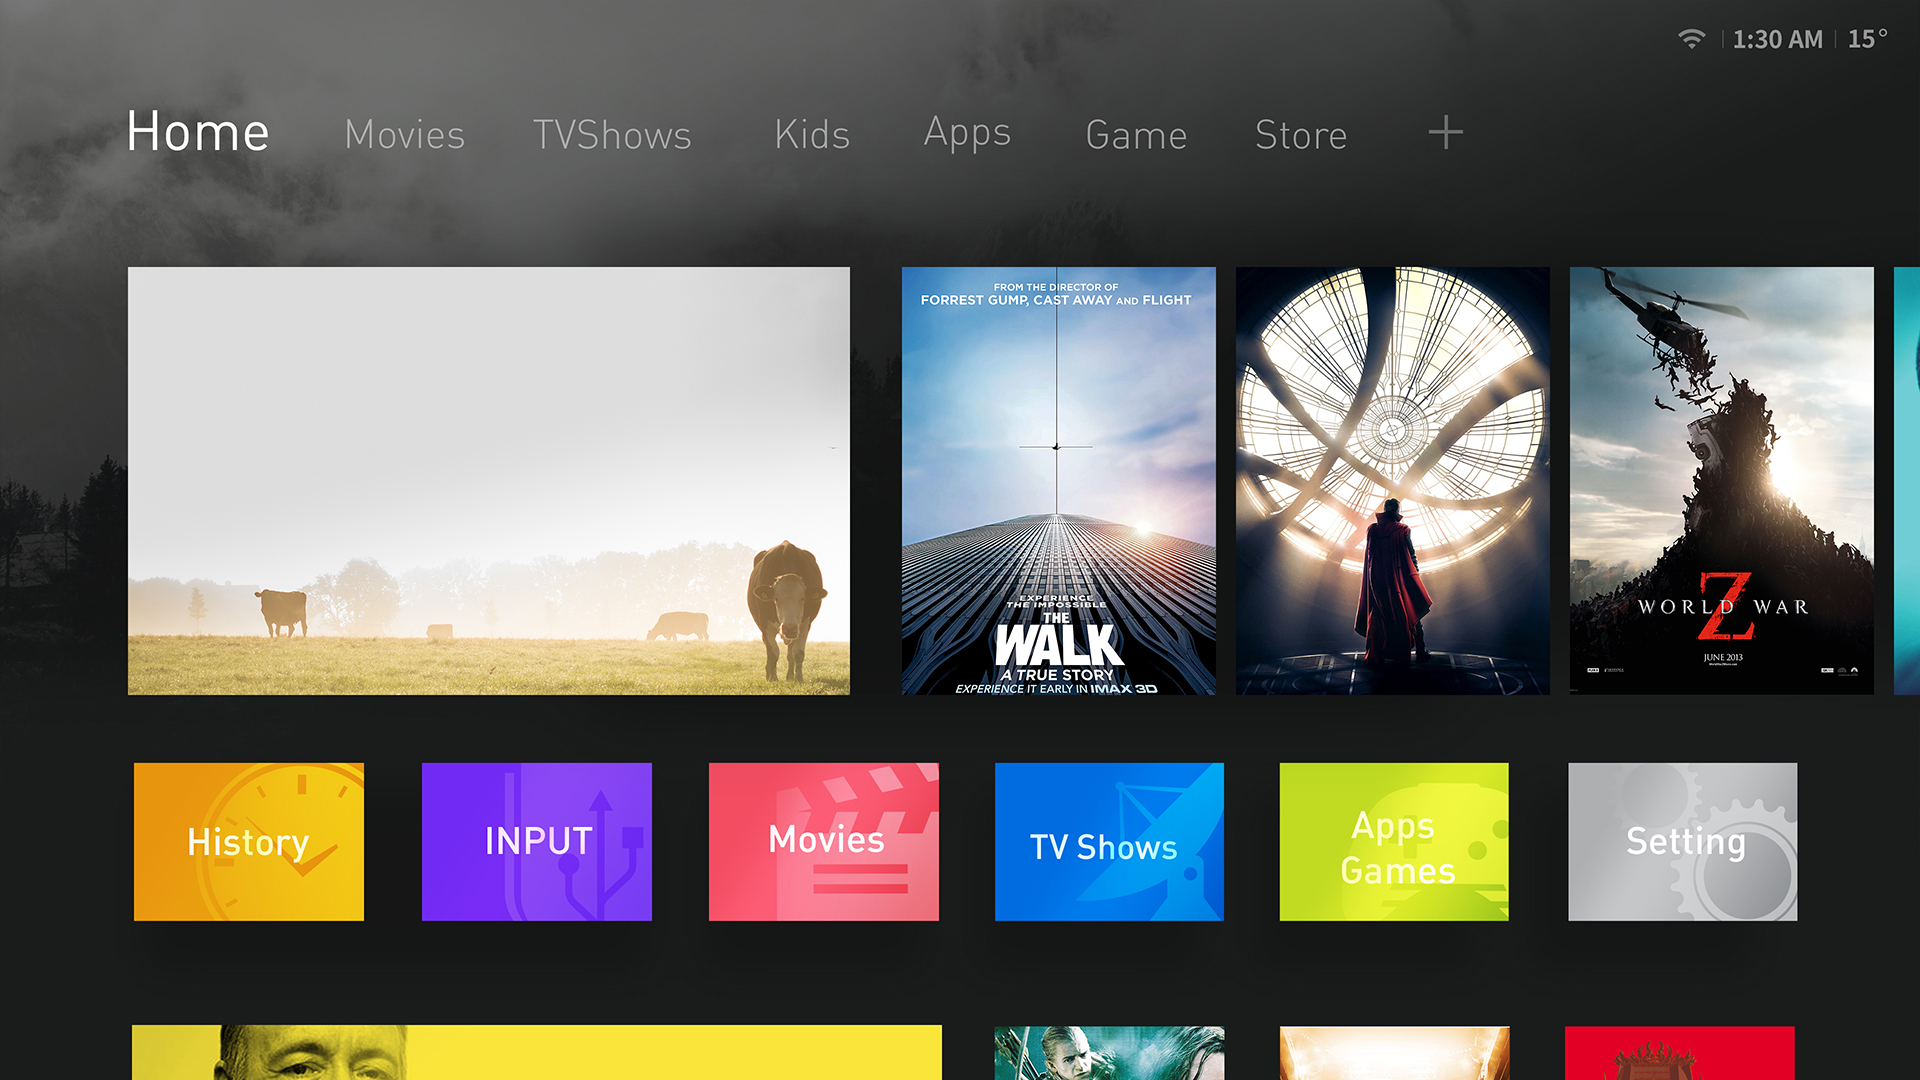The height and width of the screenshot is (1080, 1920).
Task: Select the Home tab
Action: click(x=198, y=132)
